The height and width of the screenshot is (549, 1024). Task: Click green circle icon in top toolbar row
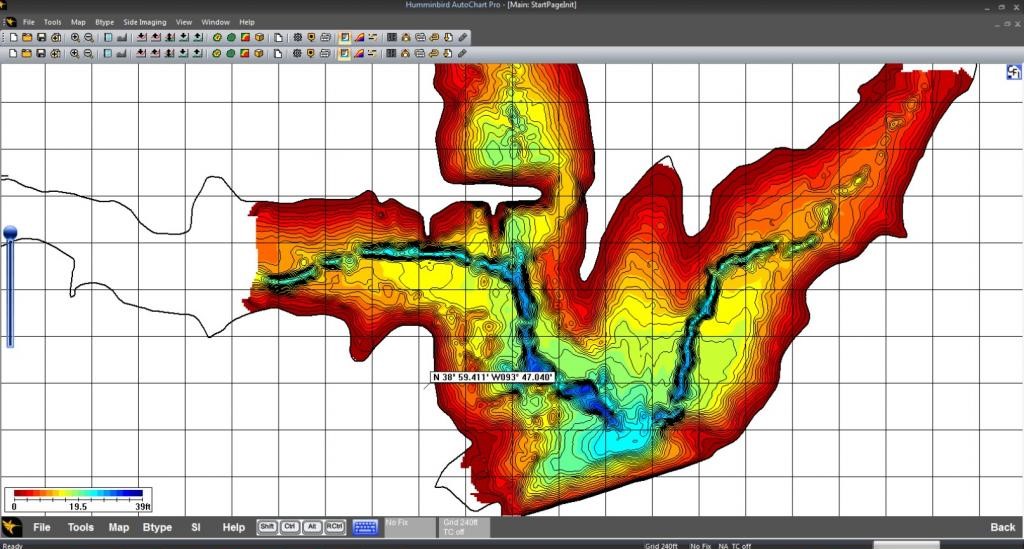point(231,37)
